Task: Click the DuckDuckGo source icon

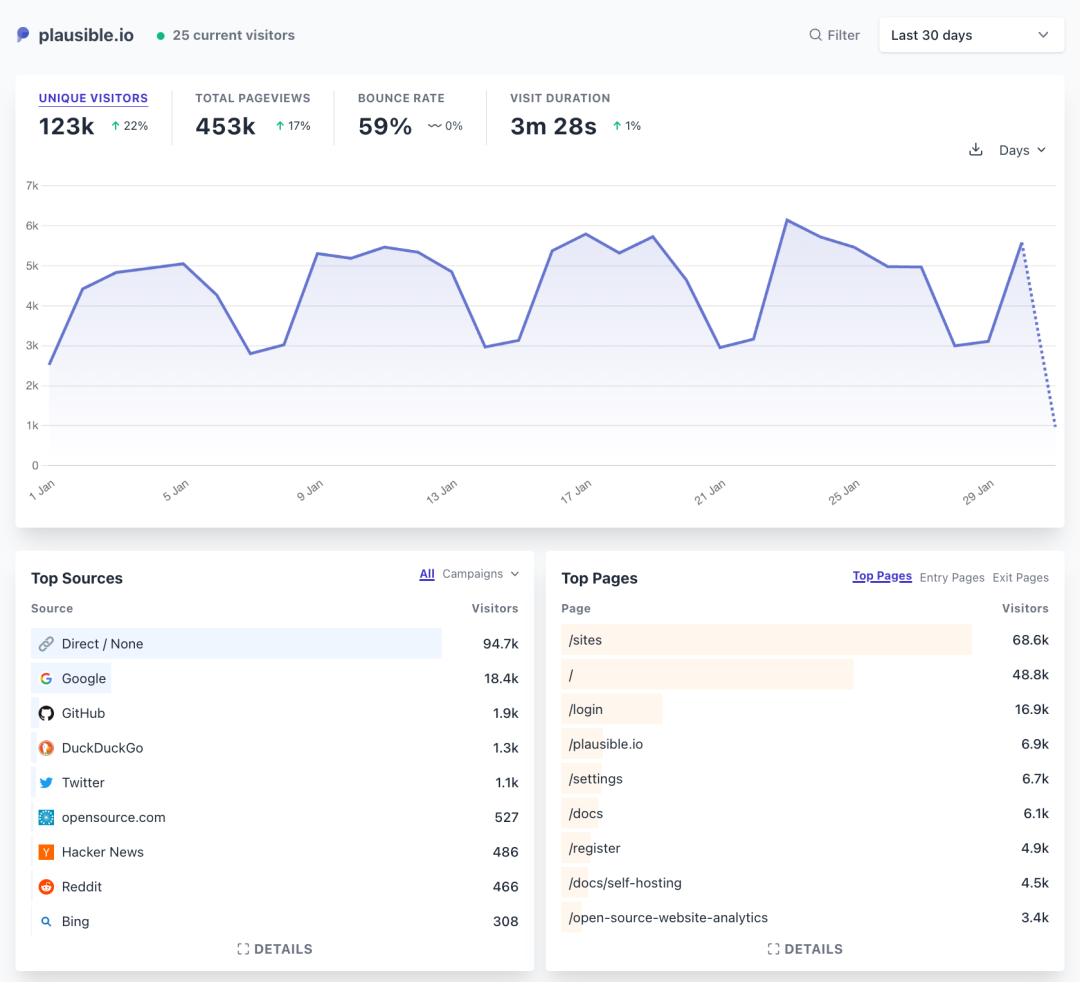Action: click(x=46, y=748)
